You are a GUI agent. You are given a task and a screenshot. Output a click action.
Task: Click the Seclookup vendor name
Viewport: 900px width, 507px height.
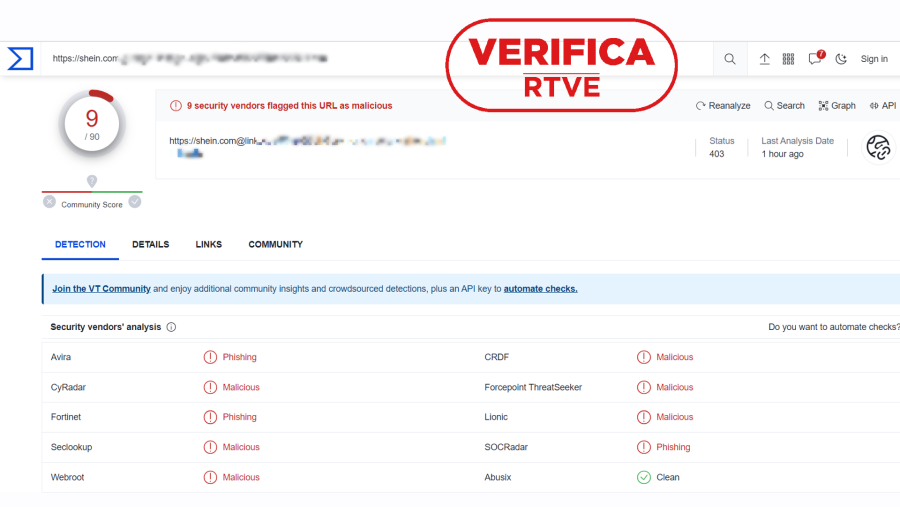click(71, 447)
